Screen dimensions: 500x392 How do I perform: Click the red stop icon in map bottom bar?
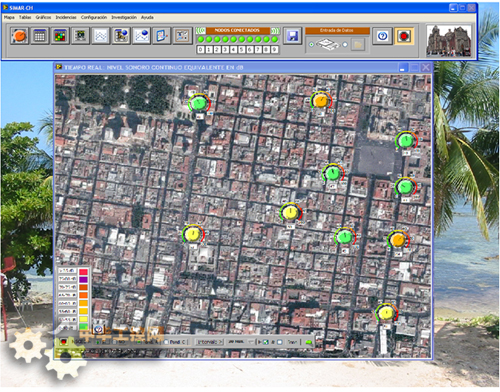point(64,342)
